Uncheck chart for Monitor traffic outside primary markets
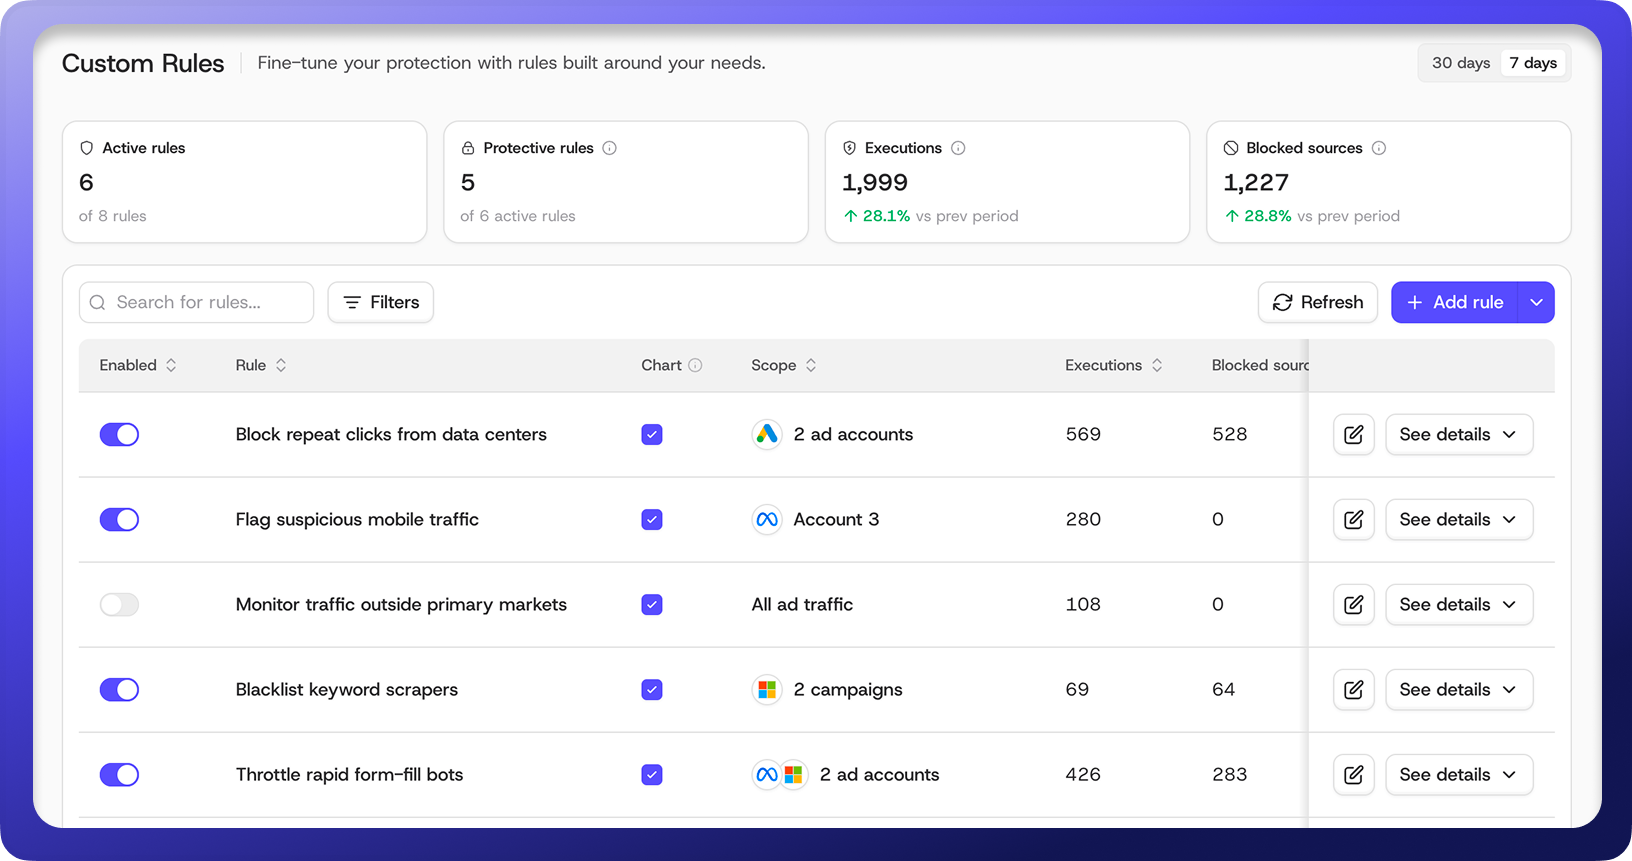This screenshot has height=861, width=1632. pyautogui.click(x=652, y=604)
